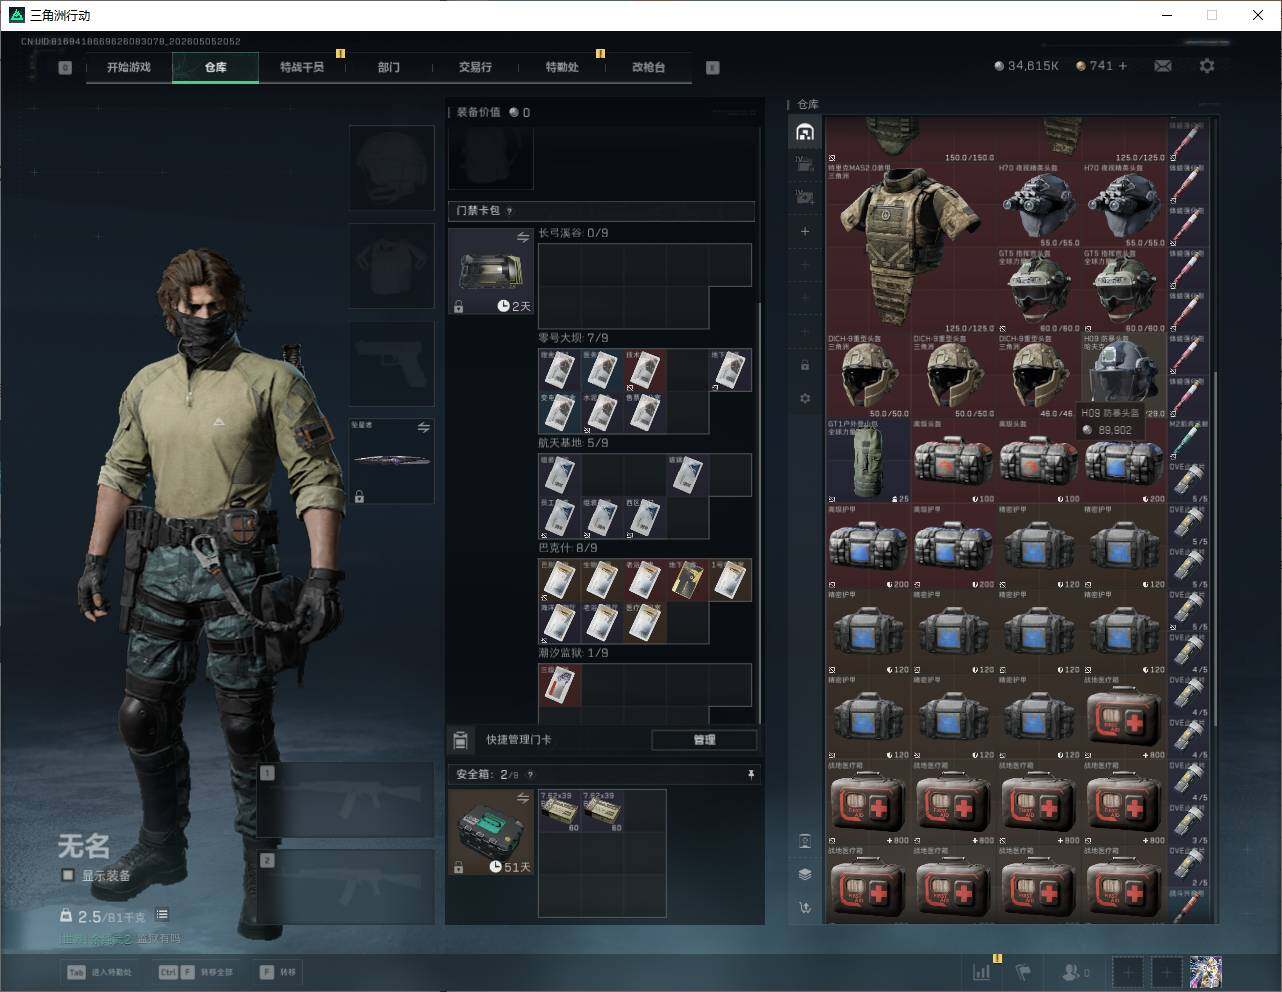Click the 管理 button
Image resolution: width=1282 pixels, height=992 pixels.
[704, 740]
